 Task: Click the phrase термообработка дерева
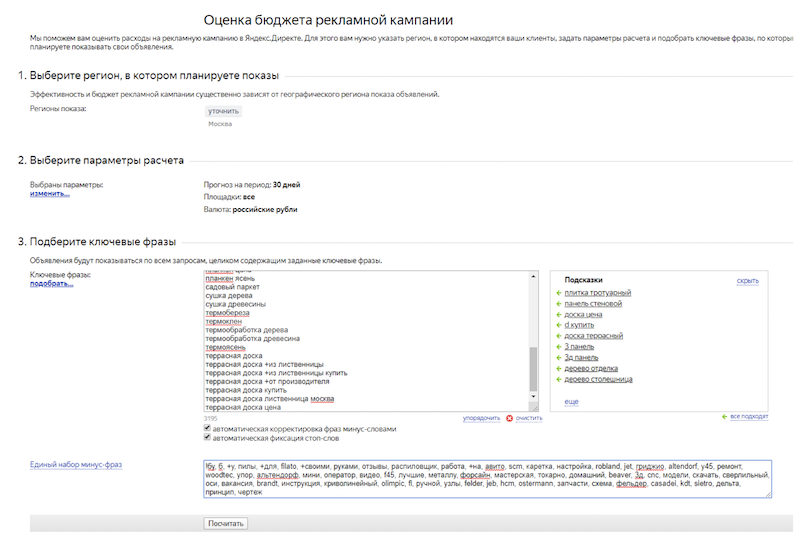[x=247, y=330]
